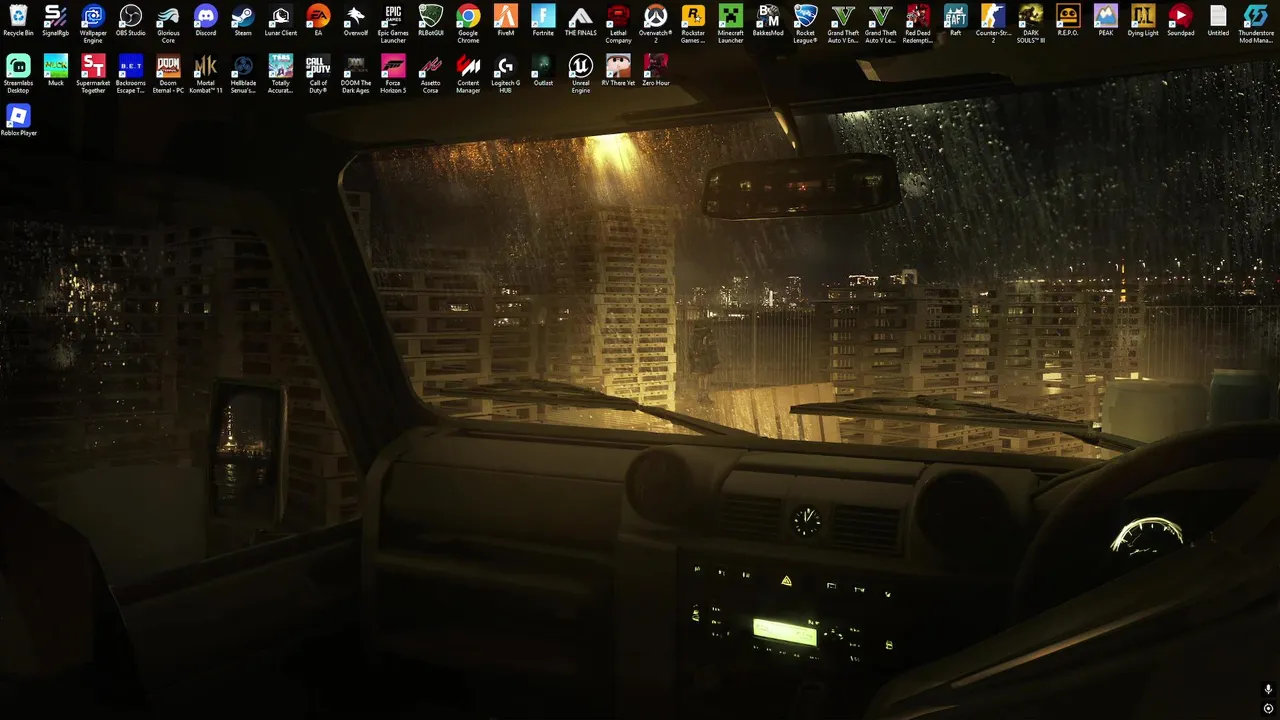Select the Rocket League shortcut
Image resolution: width=1280 pixels, height=720 pixels.
(x=805, y=24)
